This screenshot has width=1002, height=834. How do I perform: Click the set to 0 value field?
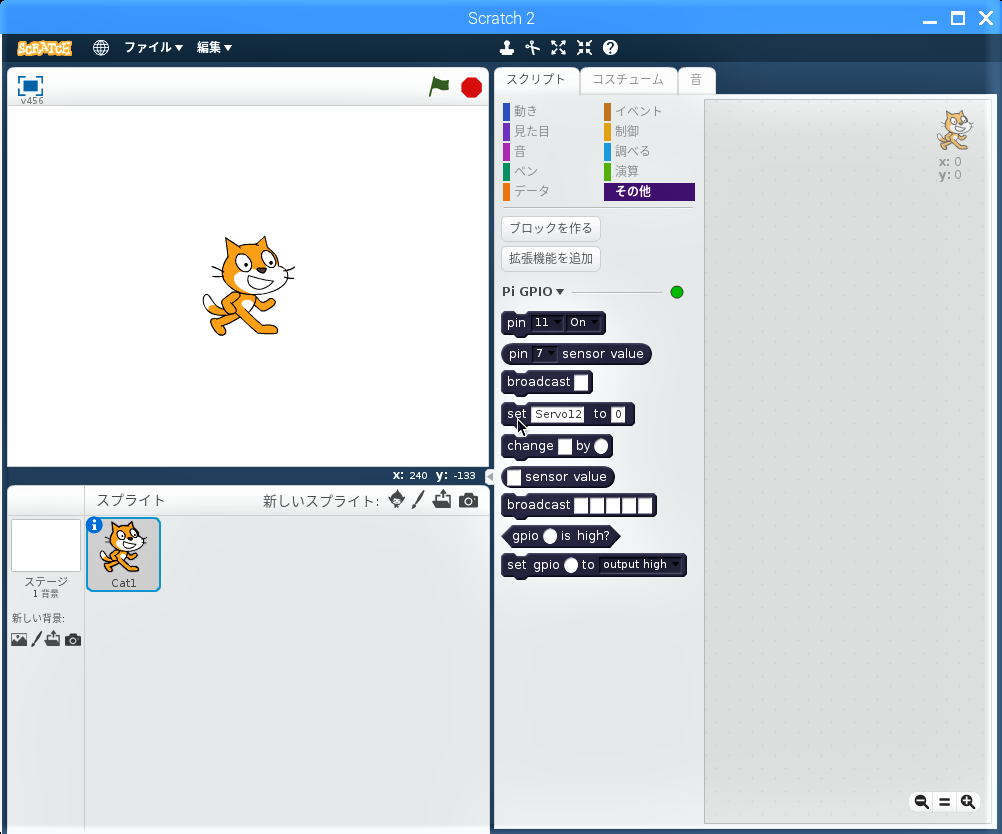click(618, 414)
